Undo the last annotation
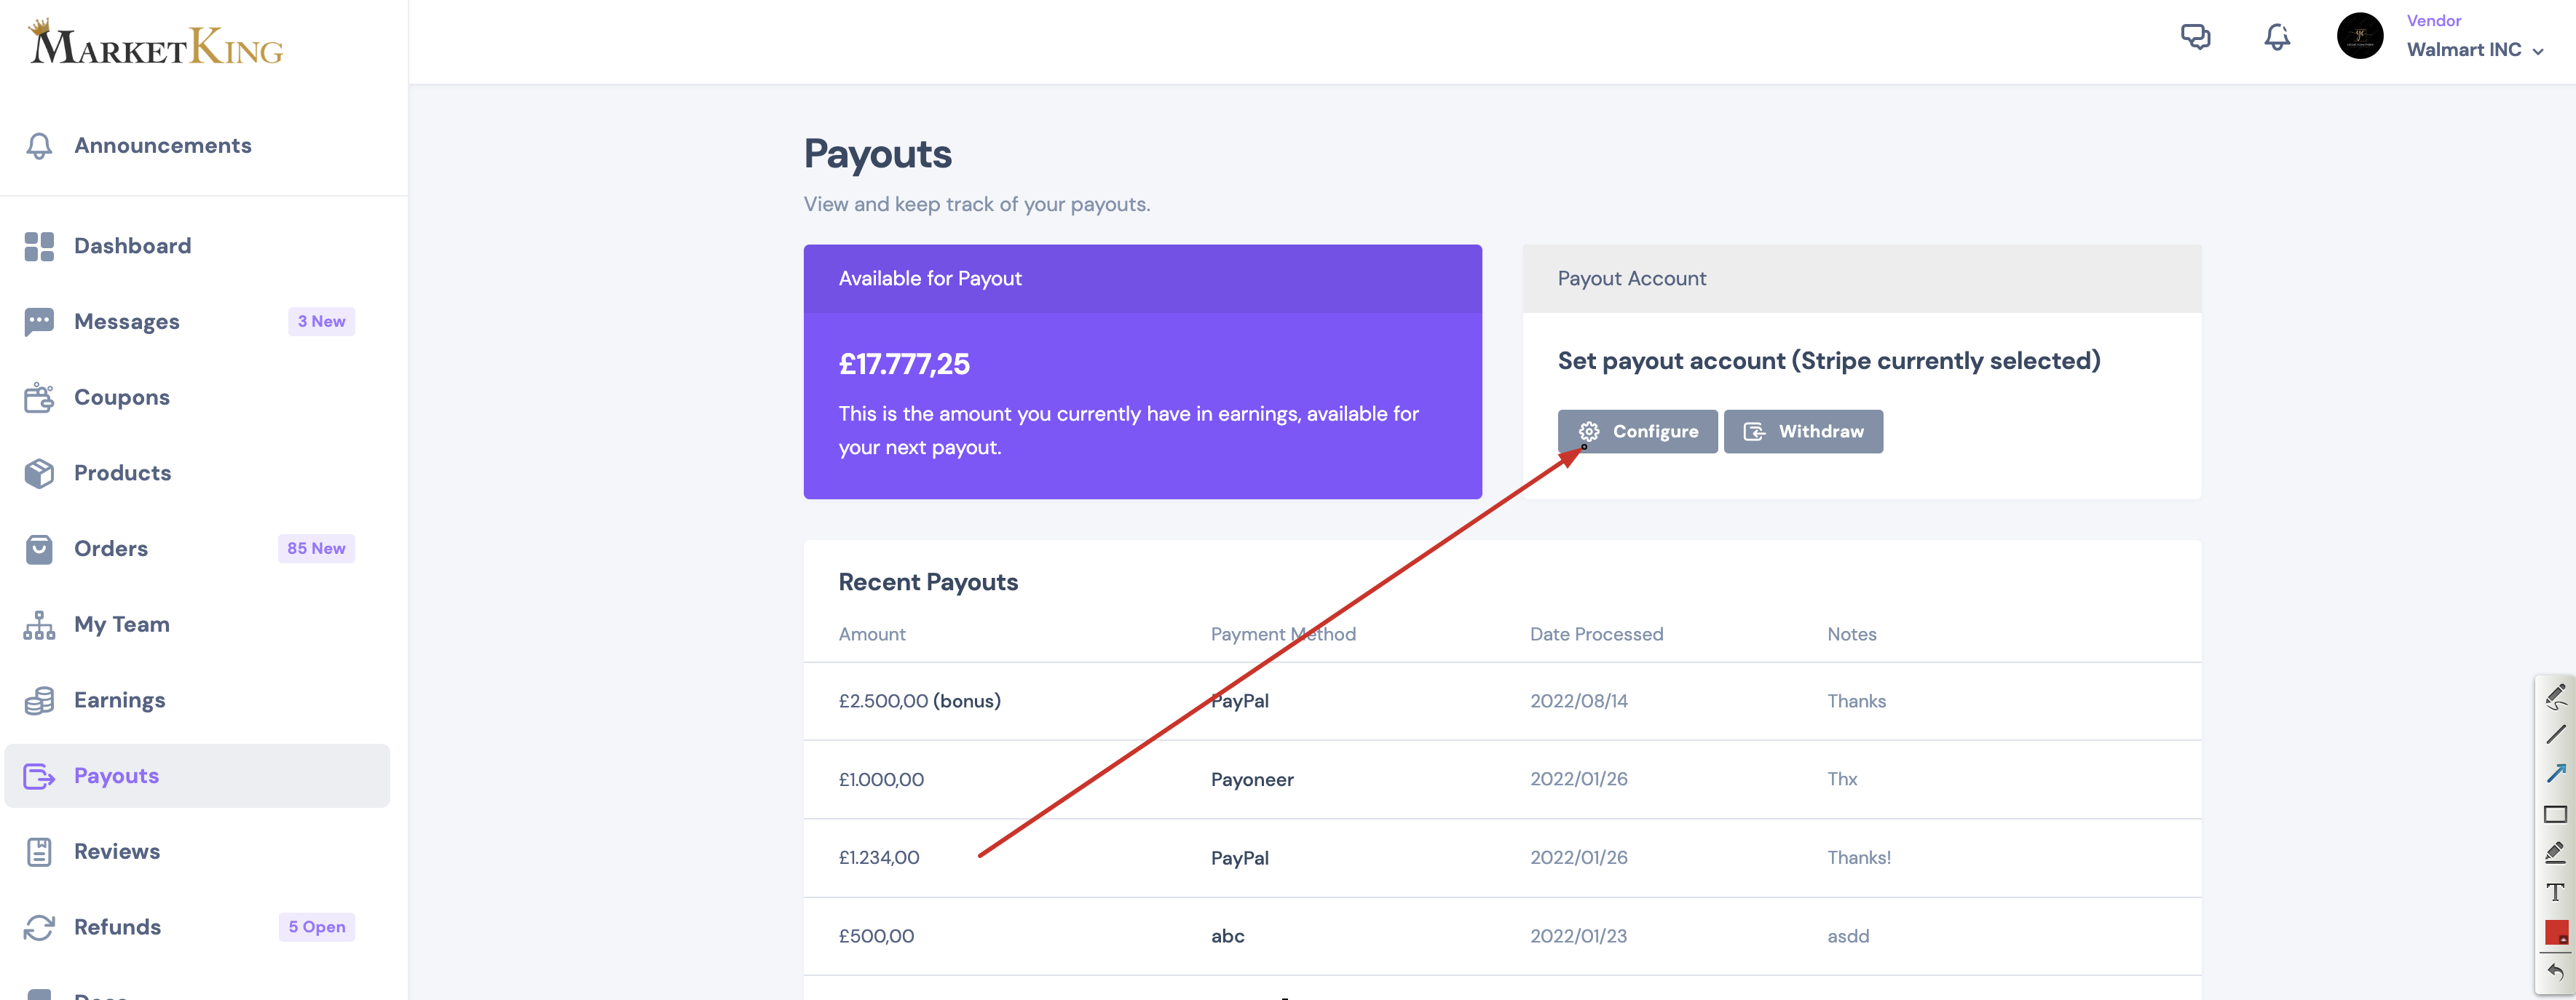2576x1000 pixels. (2555, 971)
